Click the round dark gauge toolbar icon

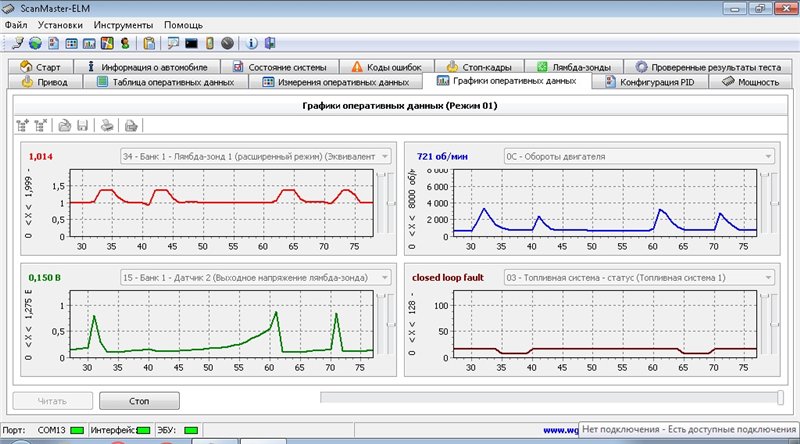pyautogui.click(x=228, y=43)
